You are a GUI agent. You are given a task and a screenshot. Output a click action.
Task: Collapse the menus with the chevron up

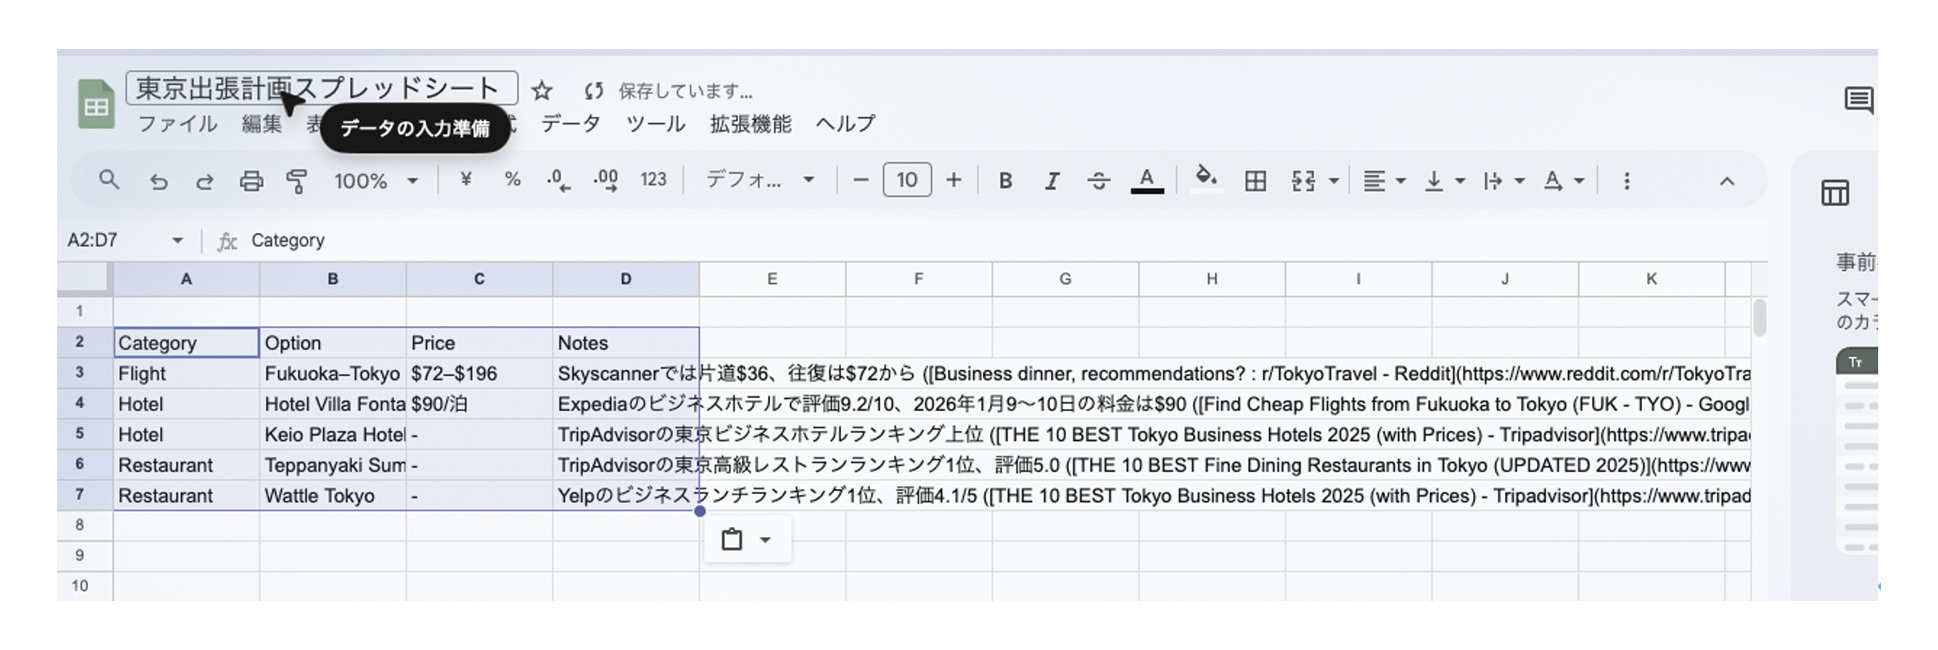pyautogui.click(x=1727, y=181)
